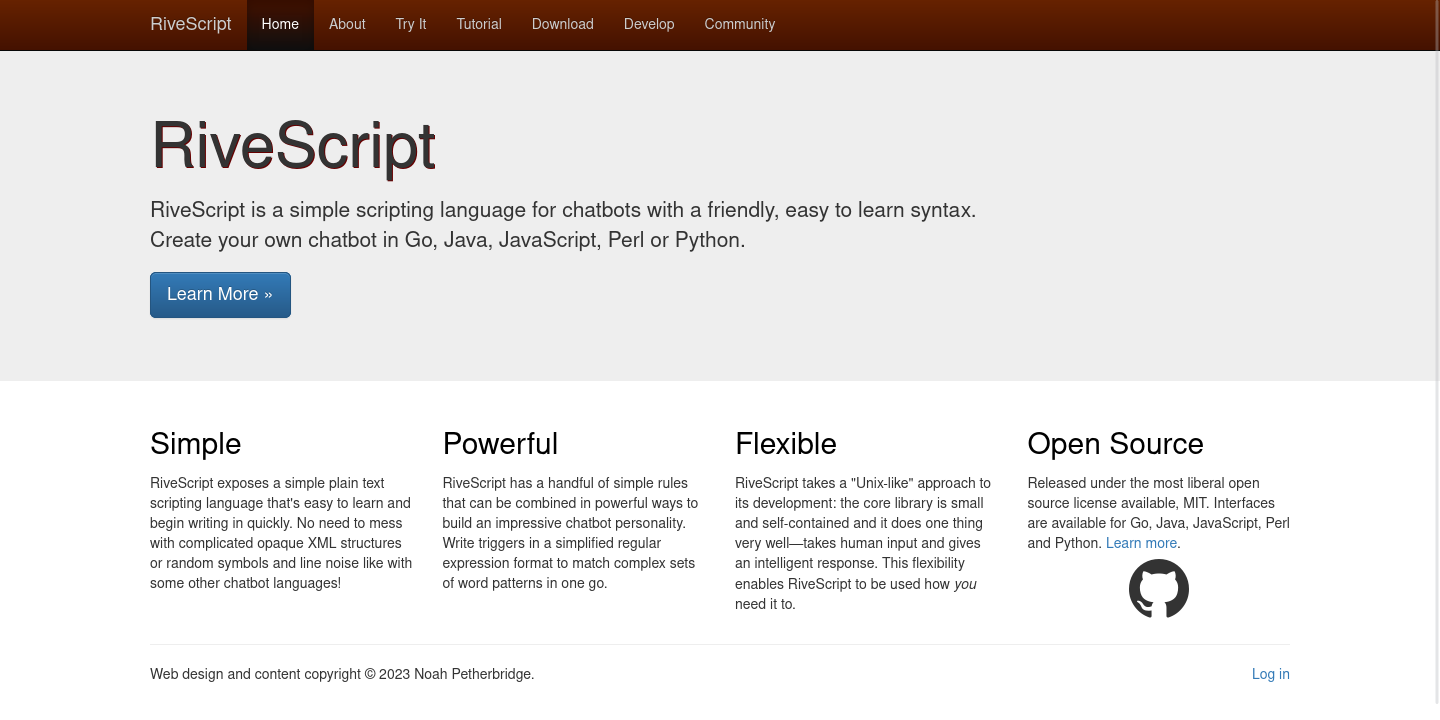Navigate to Download
Image resolution: width=1440 pixels, height=720 pixels.
click(563, 24)
